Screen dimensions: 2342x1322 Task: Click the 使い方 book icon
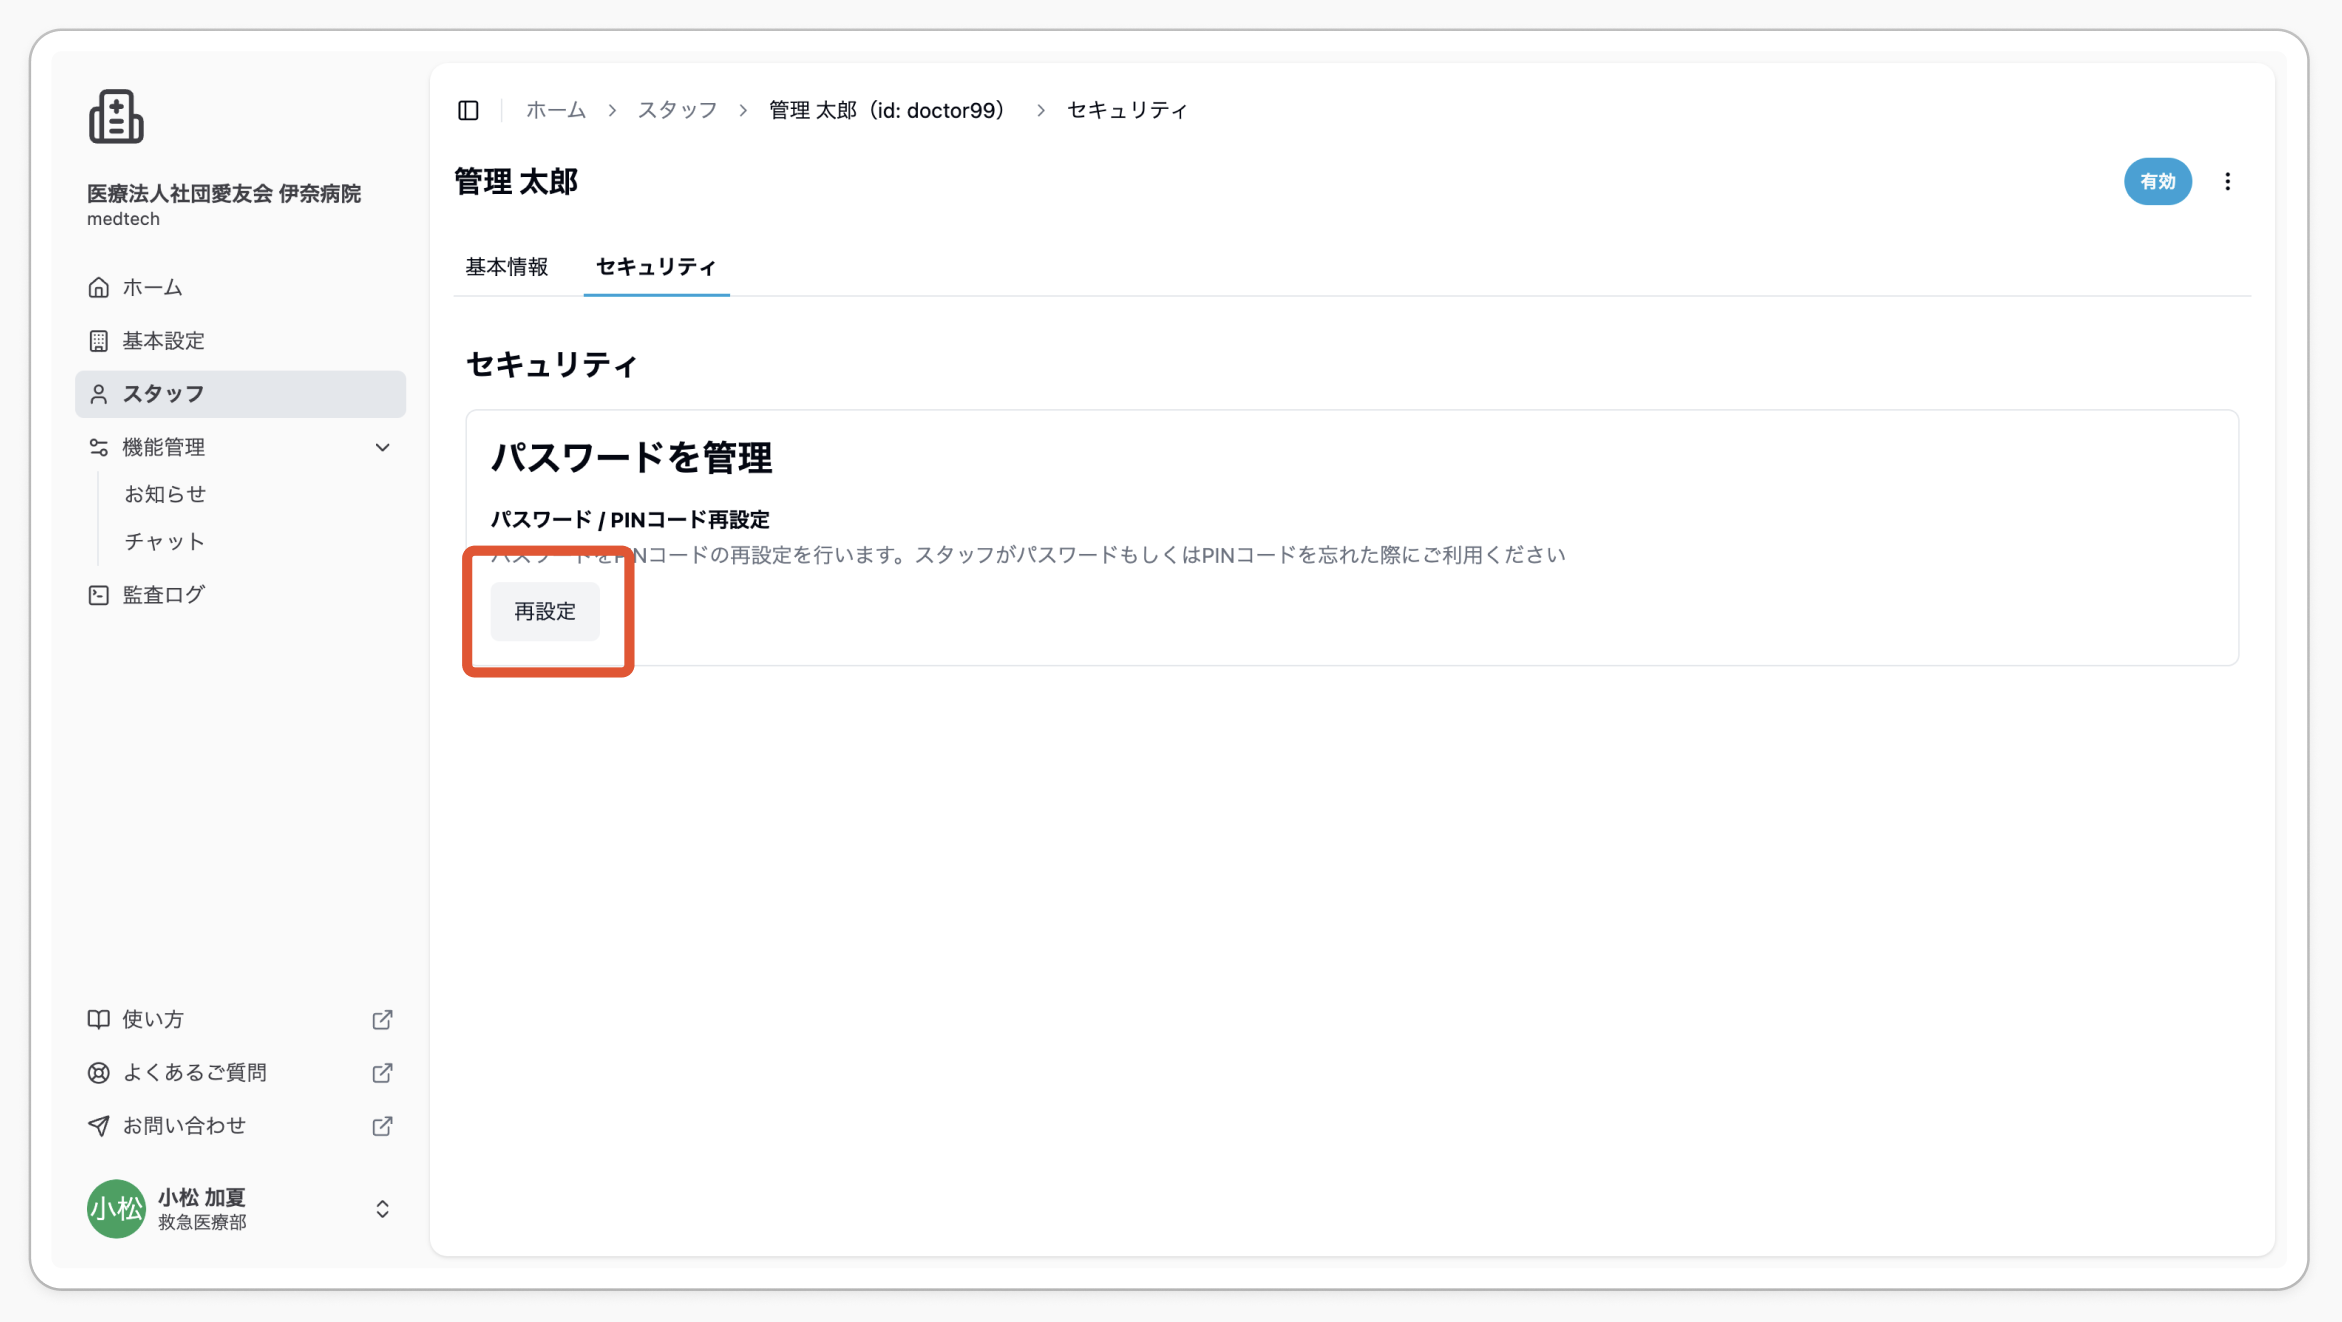point(98,1019)
